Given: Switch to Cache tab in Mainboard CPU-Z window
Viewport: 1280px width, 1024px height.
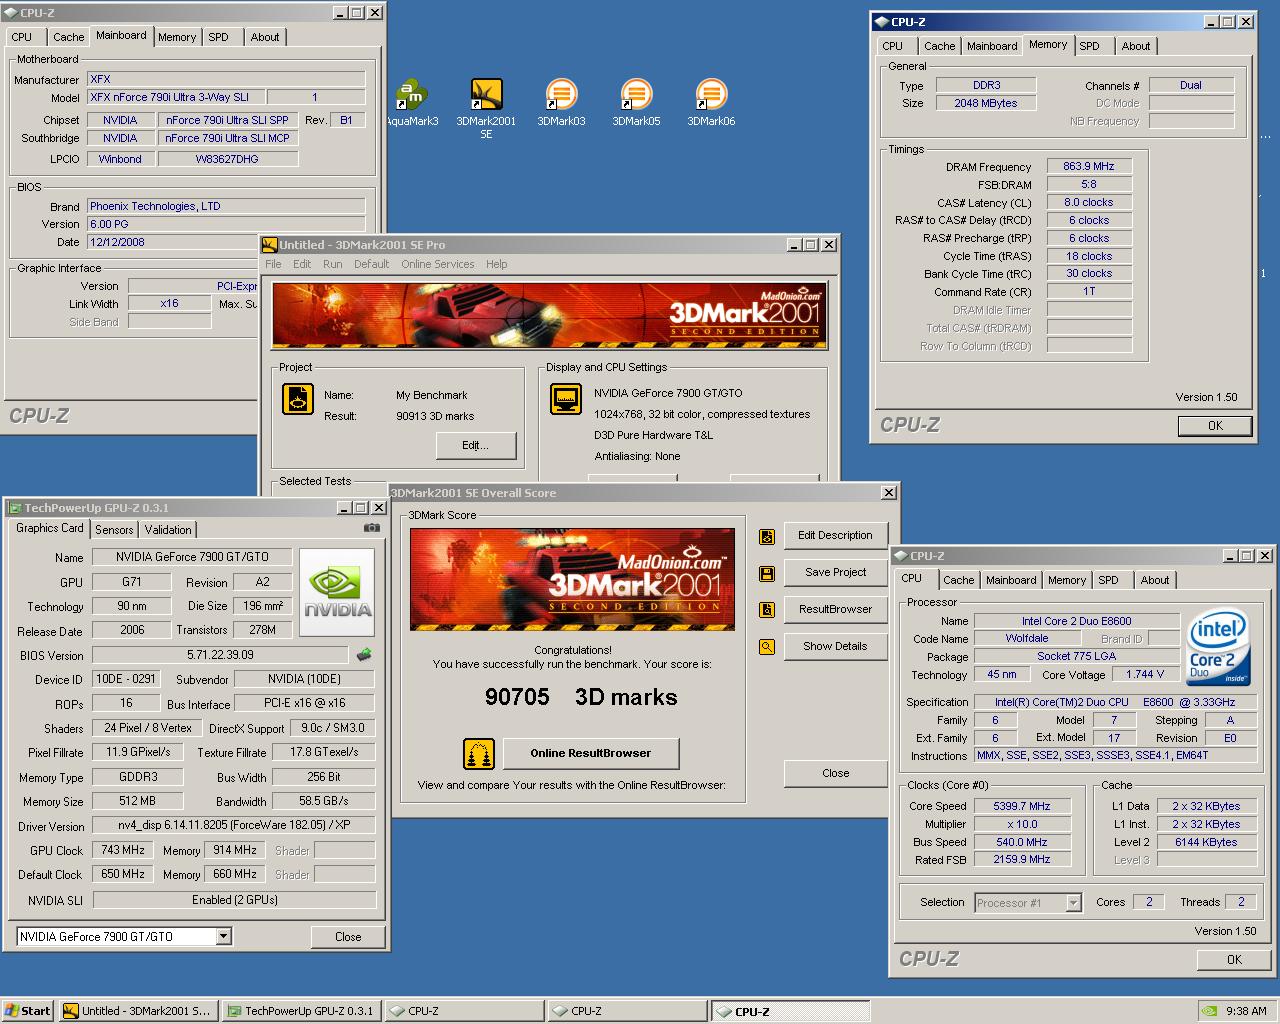Looking at the screenshot, I should click(x=68, y=37).
